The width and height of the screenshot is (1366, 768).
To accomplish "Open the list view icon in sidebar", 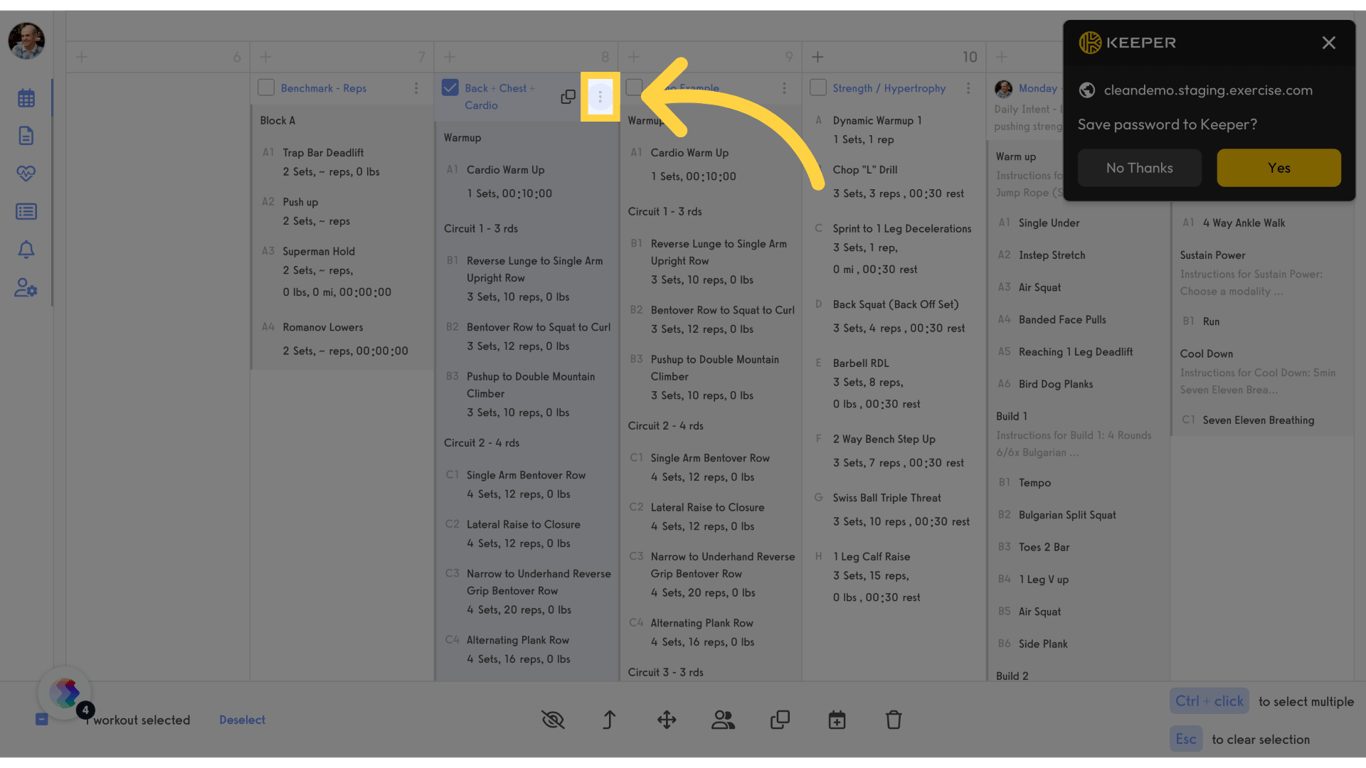I will point(26,212).
